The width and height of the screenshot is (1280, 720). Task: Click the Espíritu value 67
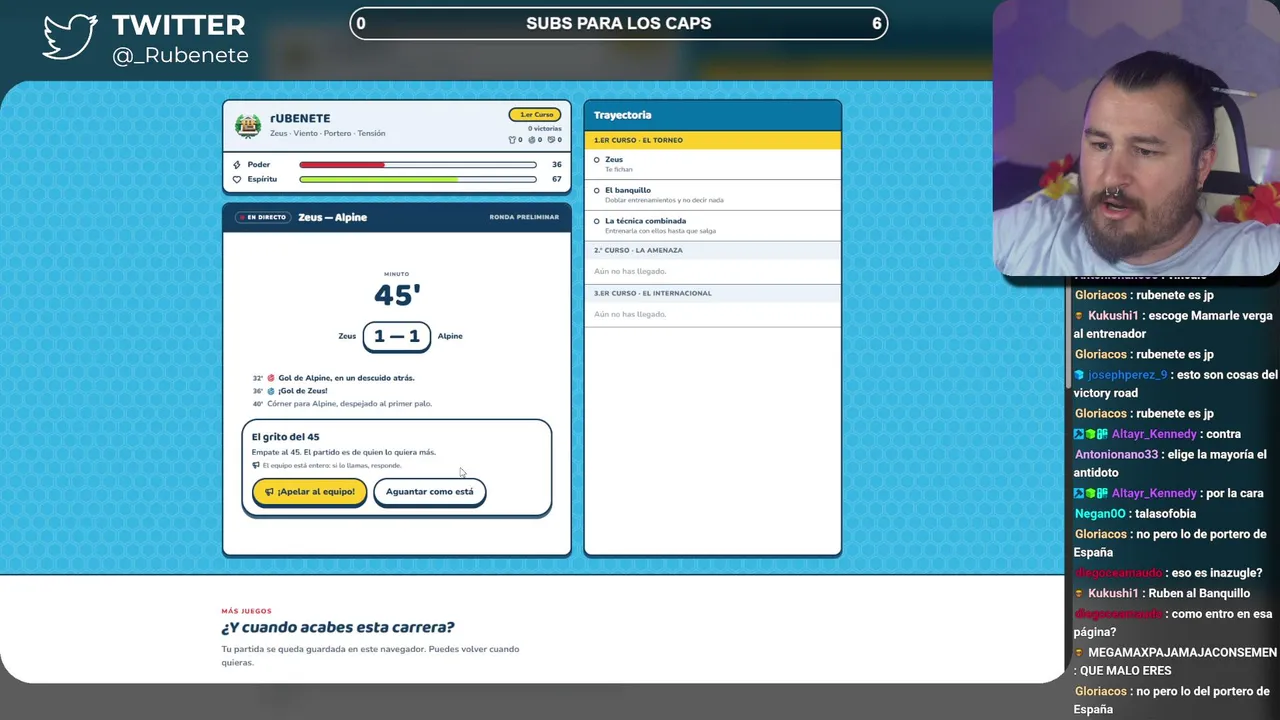[x=557, y=180]
